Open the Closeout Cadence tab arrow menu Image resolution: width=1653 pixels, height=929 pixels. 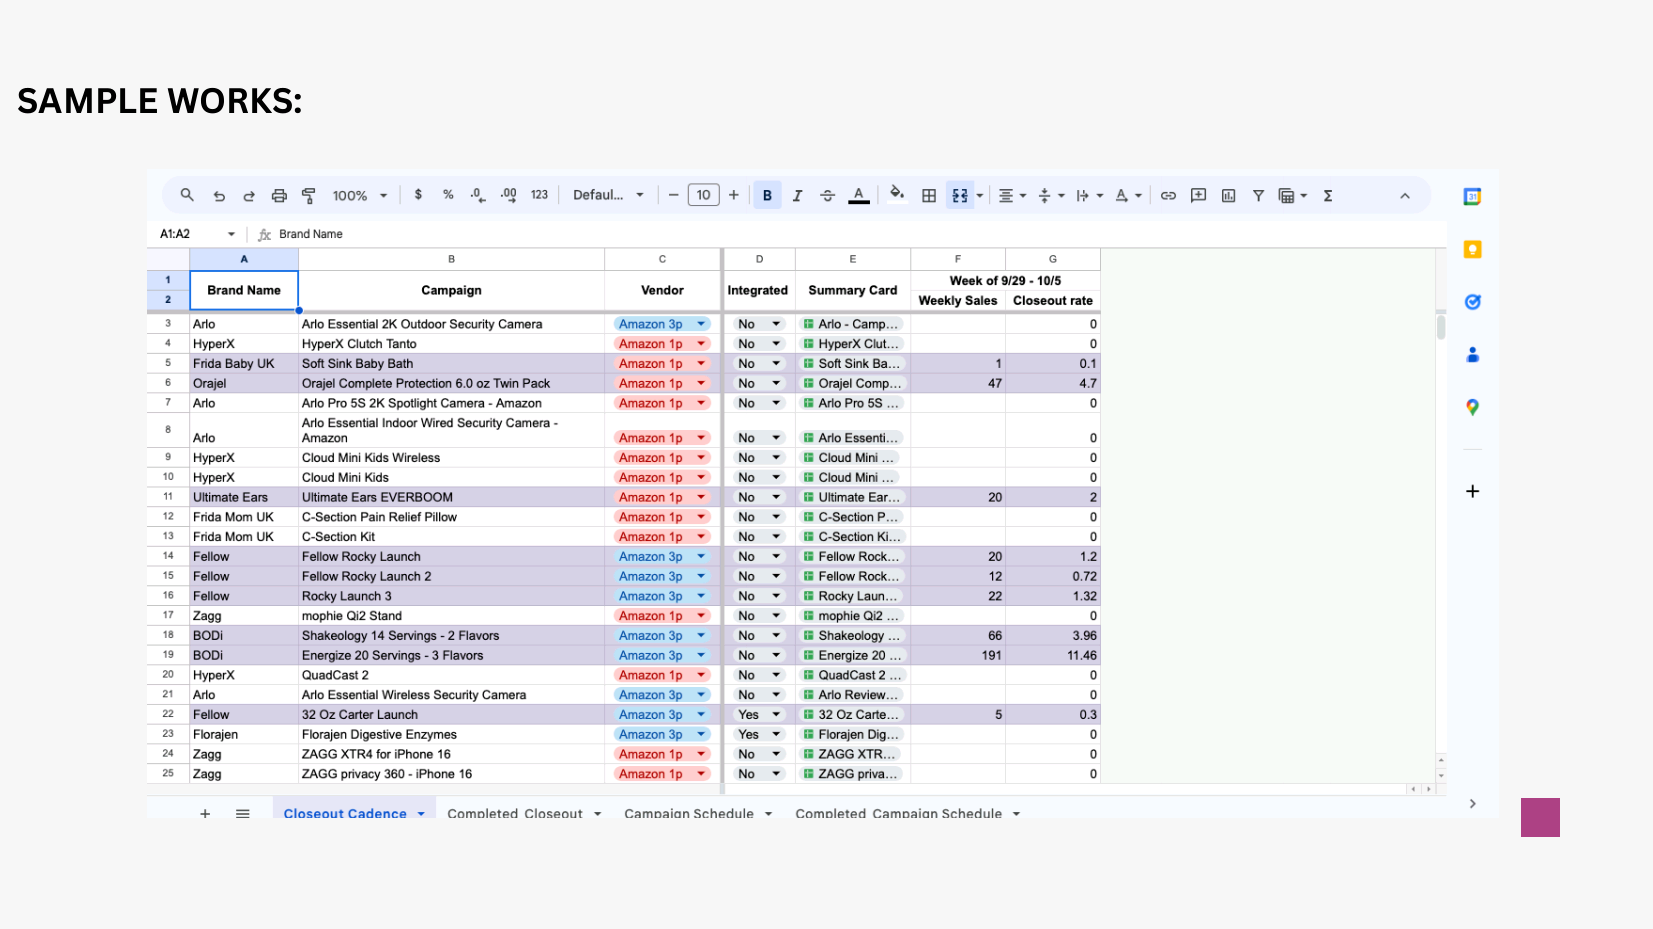(x=421, y=814)
